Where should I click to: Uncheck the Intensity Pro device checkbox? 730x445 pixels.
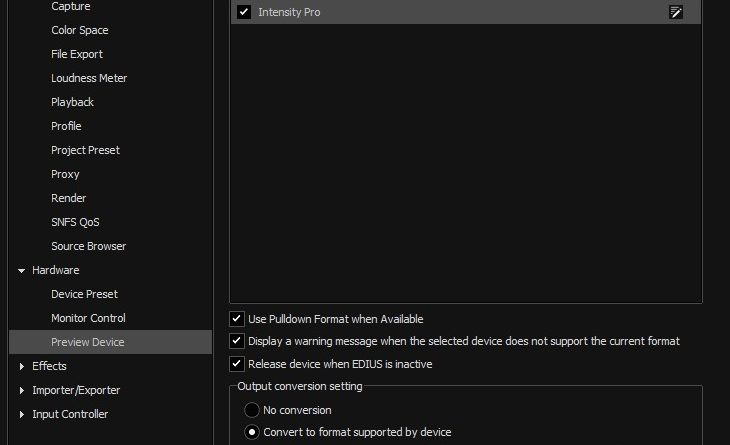(244, 12)
